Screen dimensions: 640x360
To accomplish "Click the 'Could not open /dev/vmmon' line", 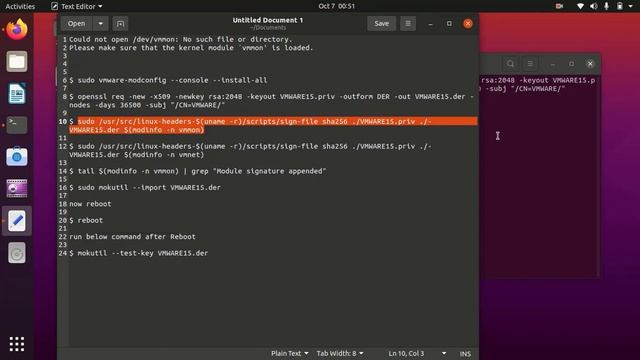I will click(x=180, y=40).
